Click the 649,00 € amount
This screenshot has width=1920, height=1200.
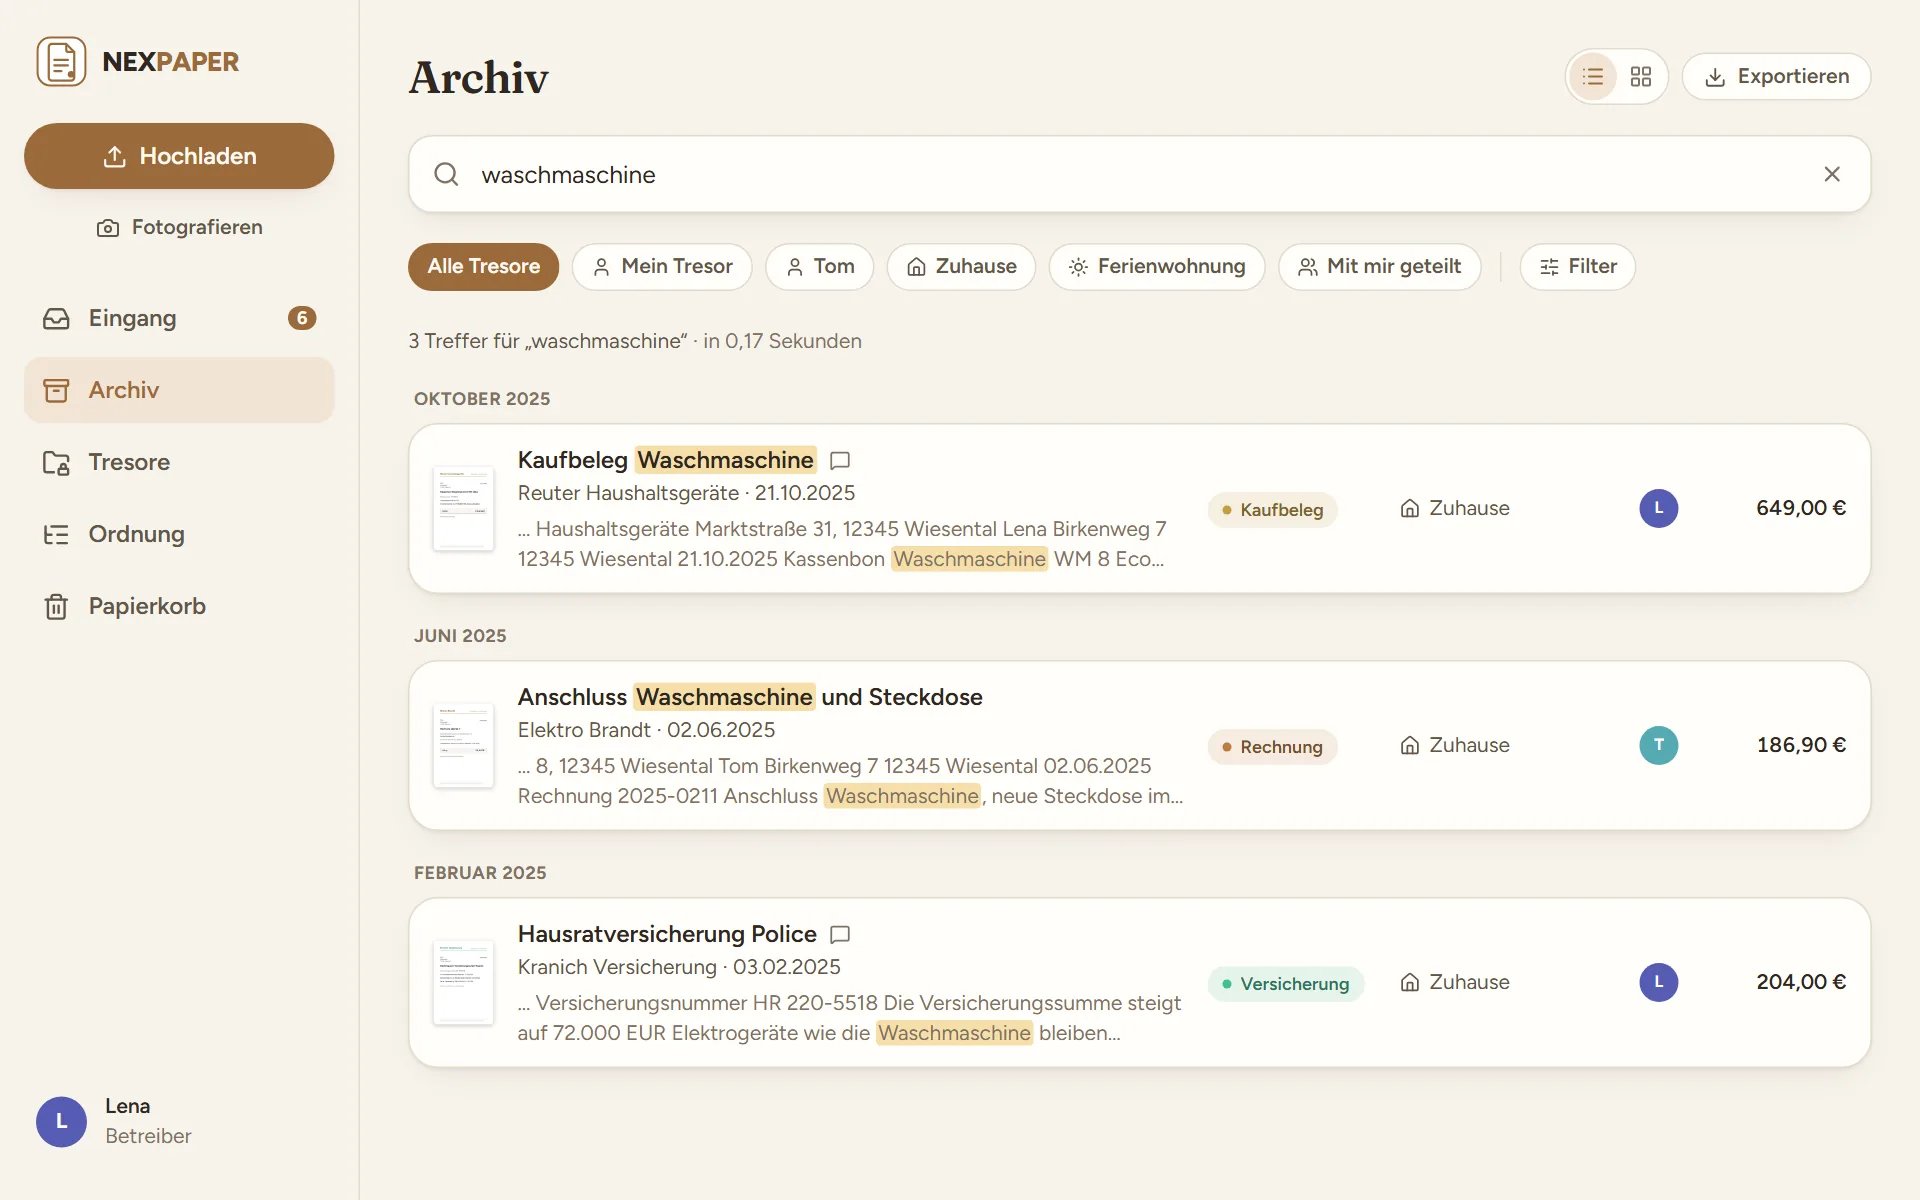(1800, 508)
